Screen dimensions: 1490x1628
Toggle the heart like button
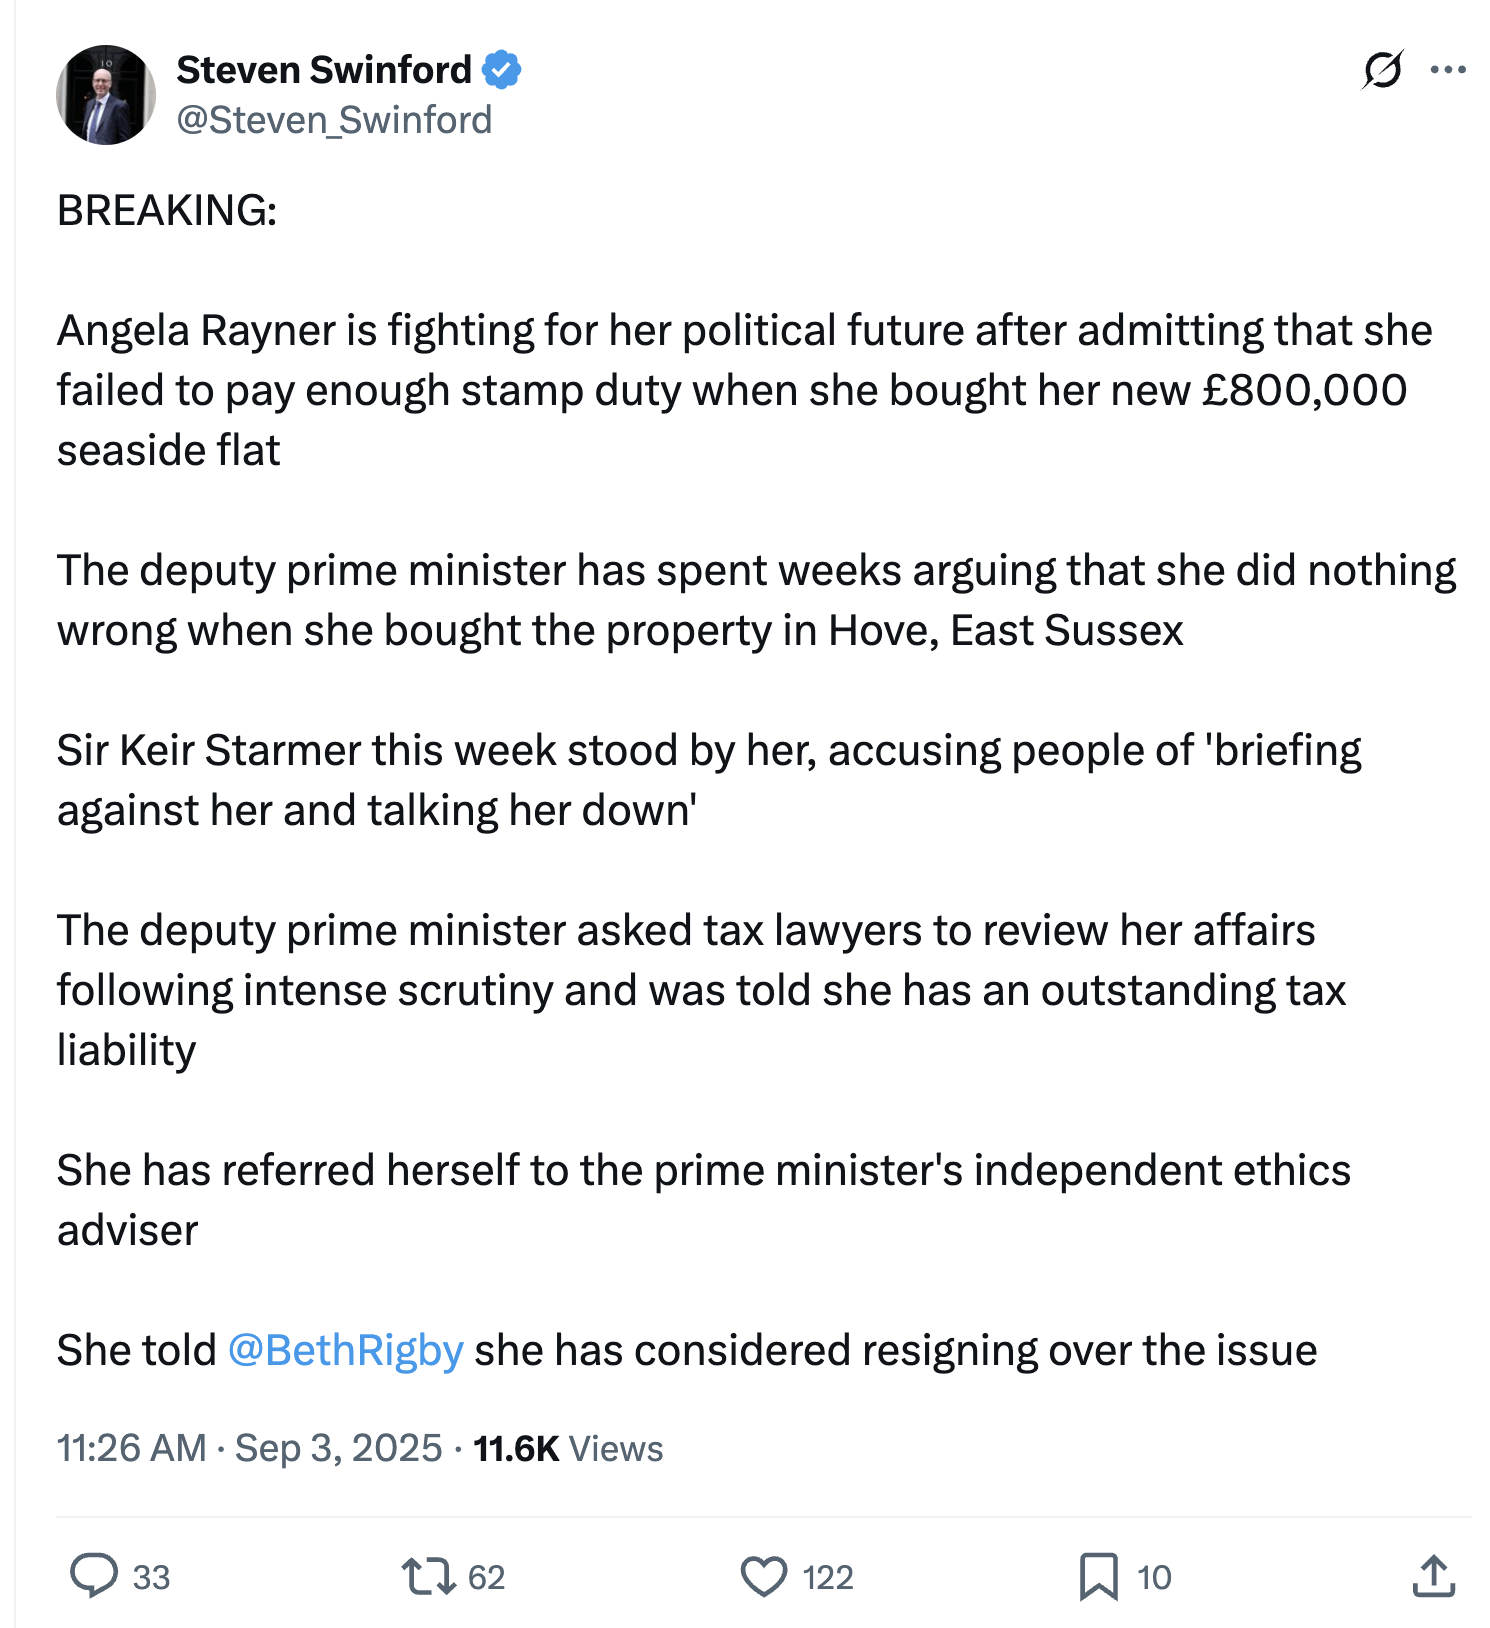tap(764, 1576)
